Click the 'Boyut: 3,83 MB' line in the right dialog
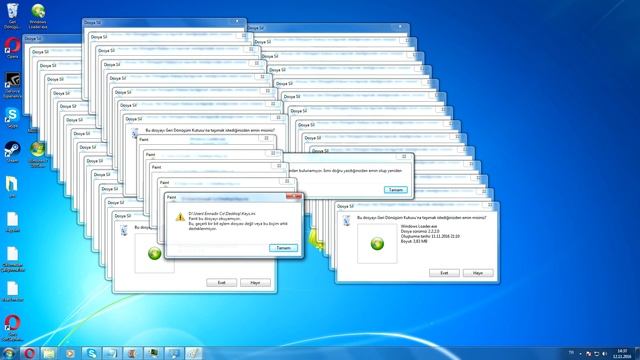The image size is (640, 360). [414, 241]
